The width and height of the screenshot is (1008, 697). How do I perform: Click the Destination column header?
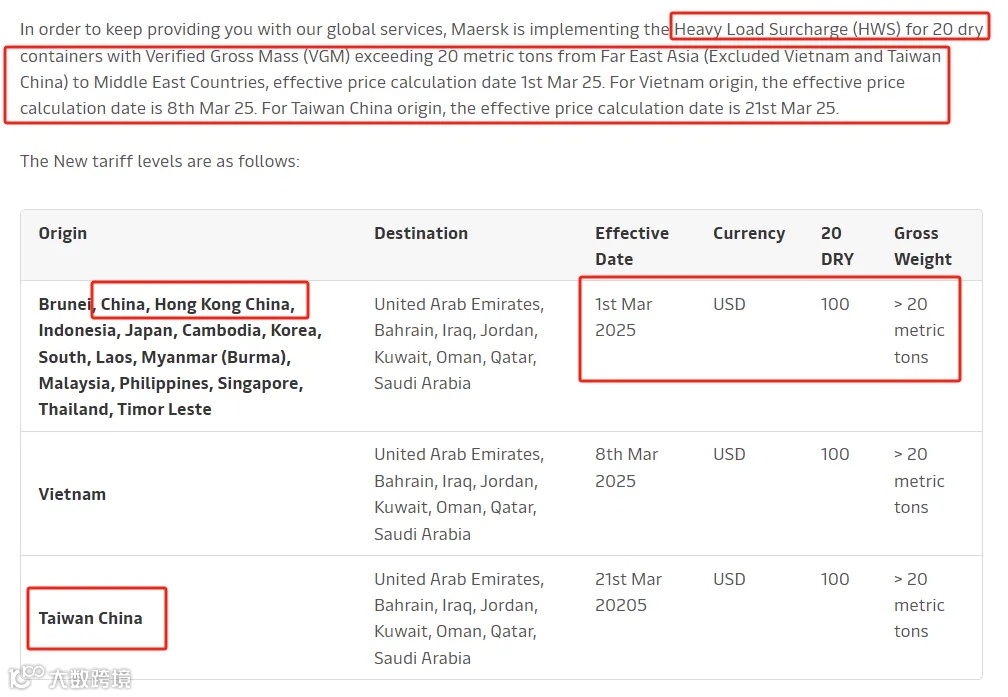tap(421, 233)
